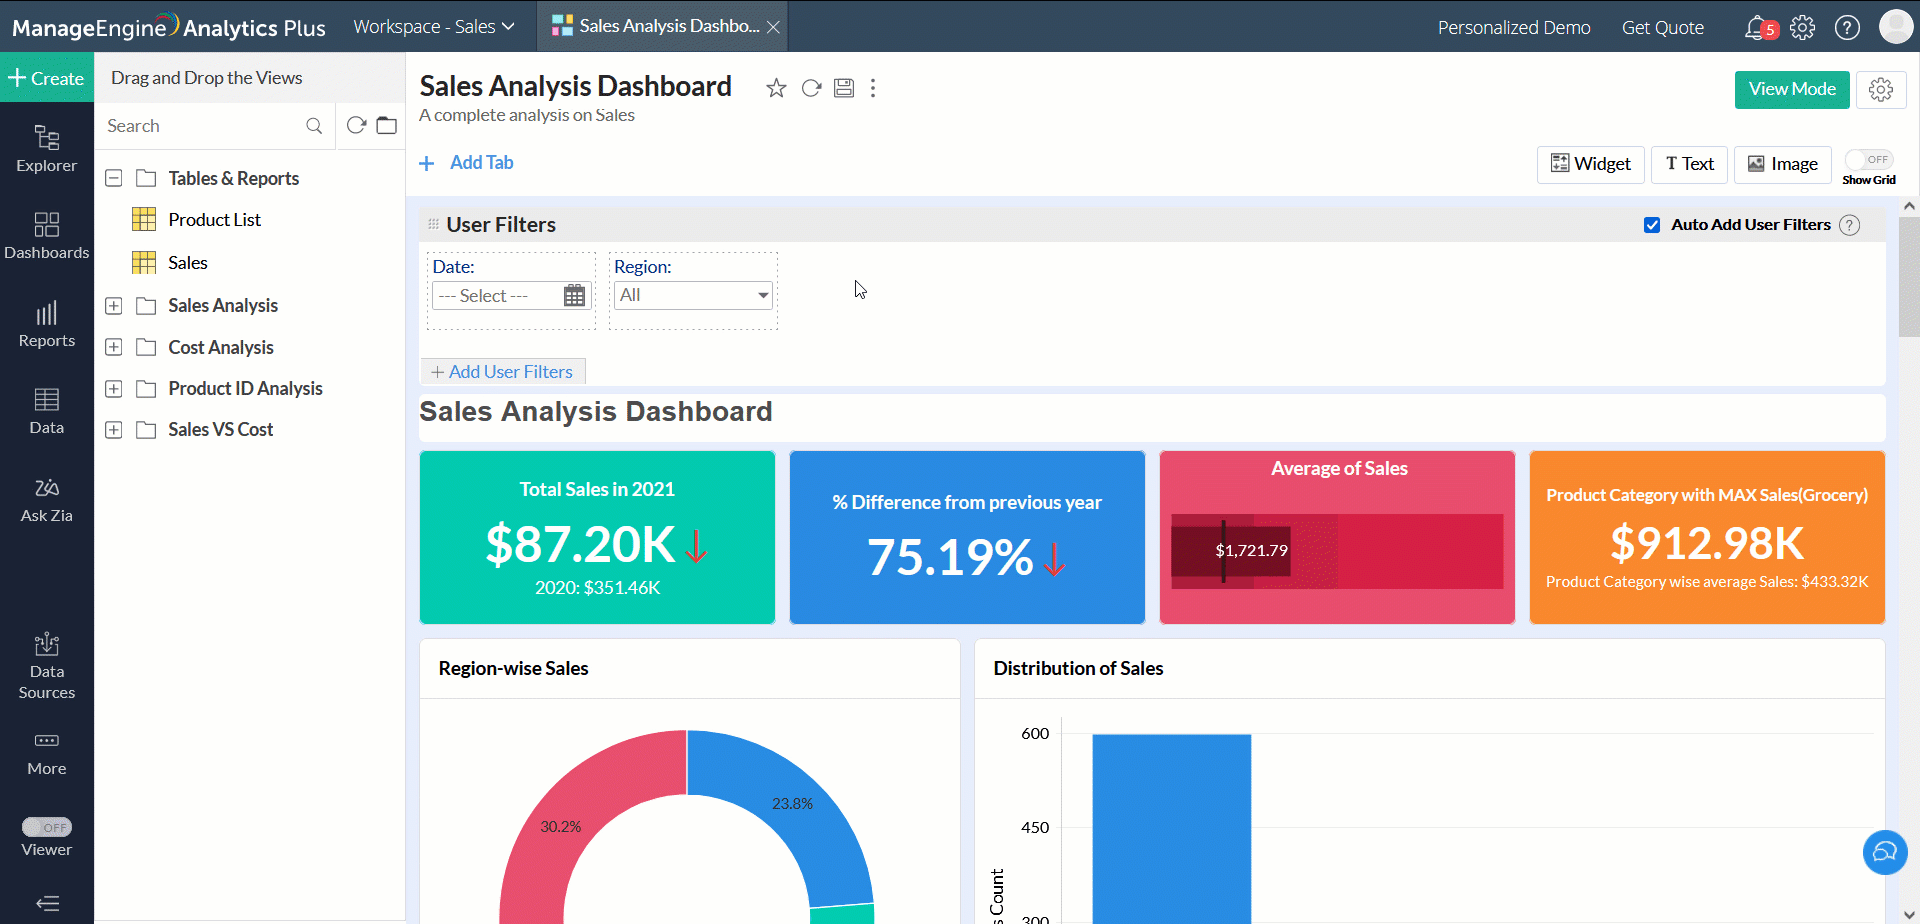Open user profile avatar

(1896, 26)
